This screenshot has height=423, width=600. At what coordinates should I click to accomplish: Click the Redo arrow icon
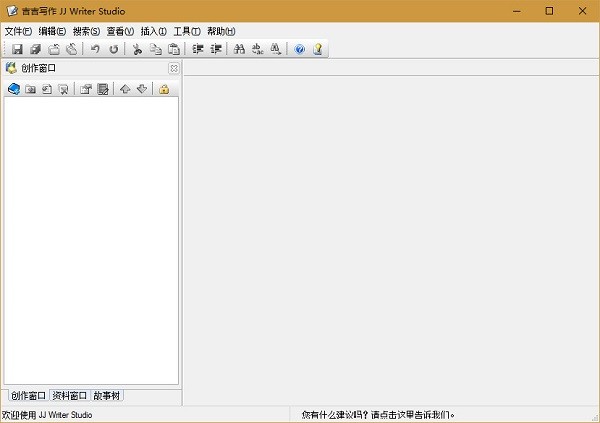click(x=113, y=49)
